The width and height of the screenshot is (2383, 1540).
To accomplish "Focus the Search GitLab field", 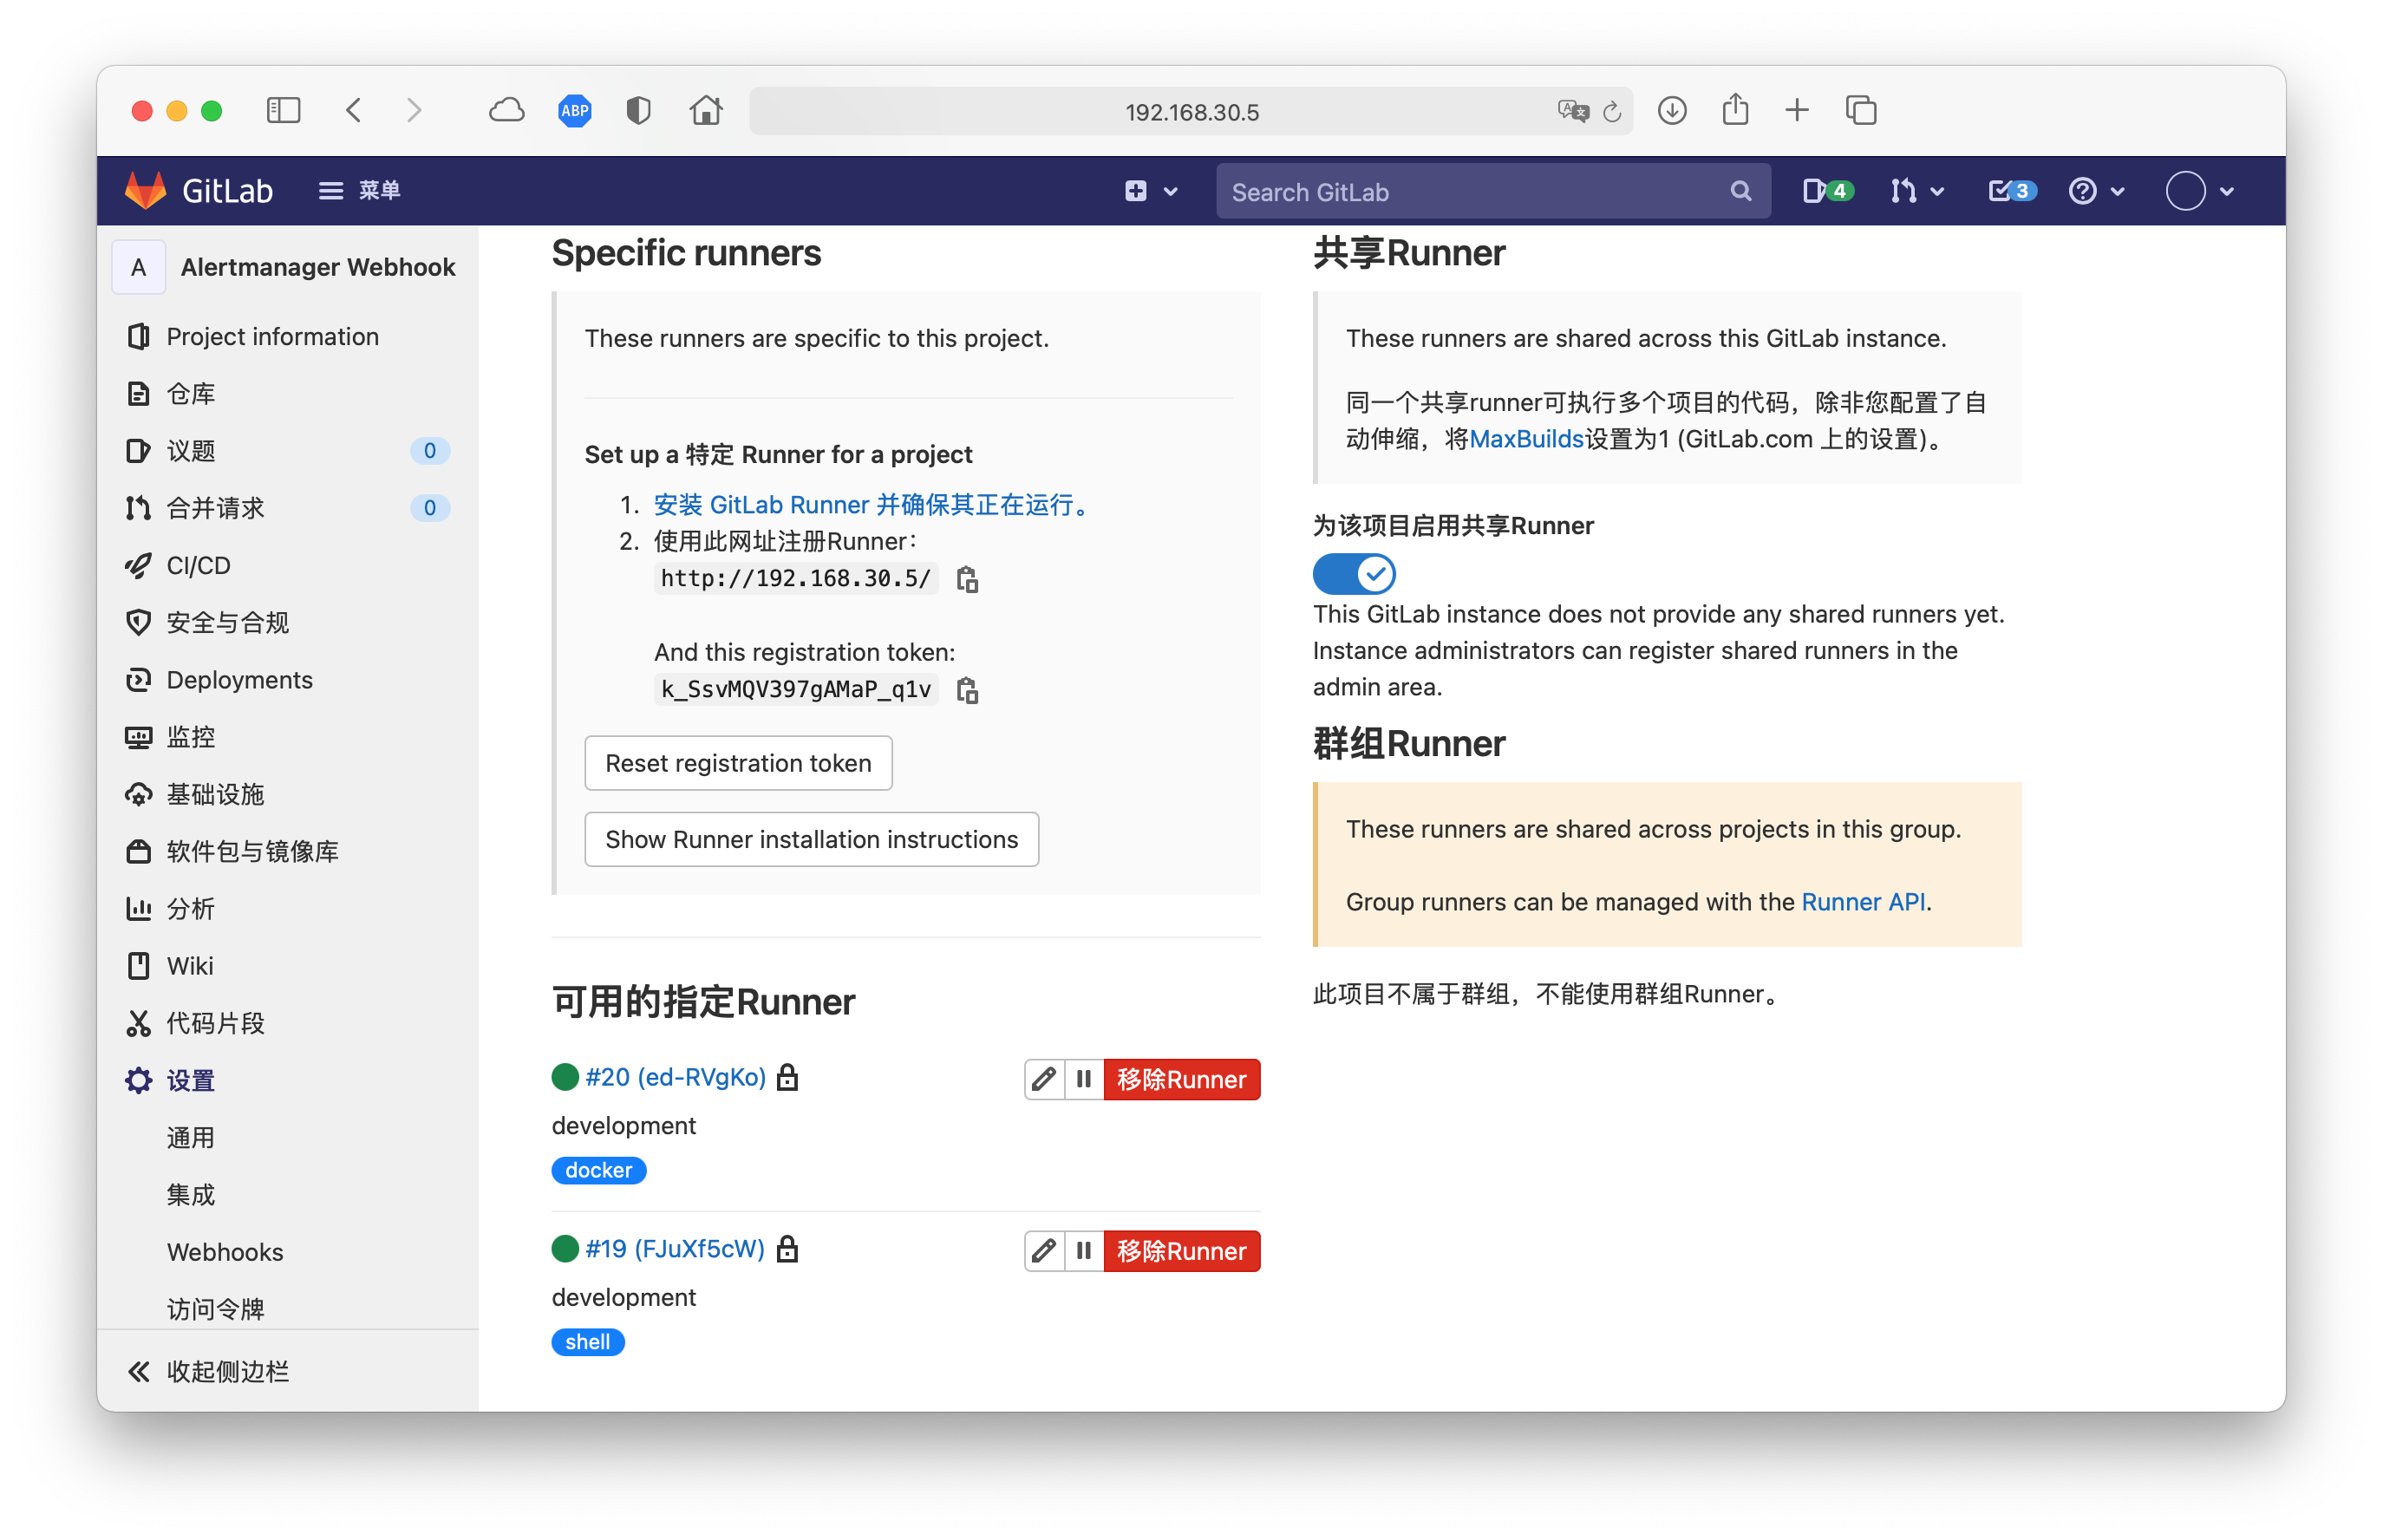I will pyautogui.click(x=1470, y=192).
